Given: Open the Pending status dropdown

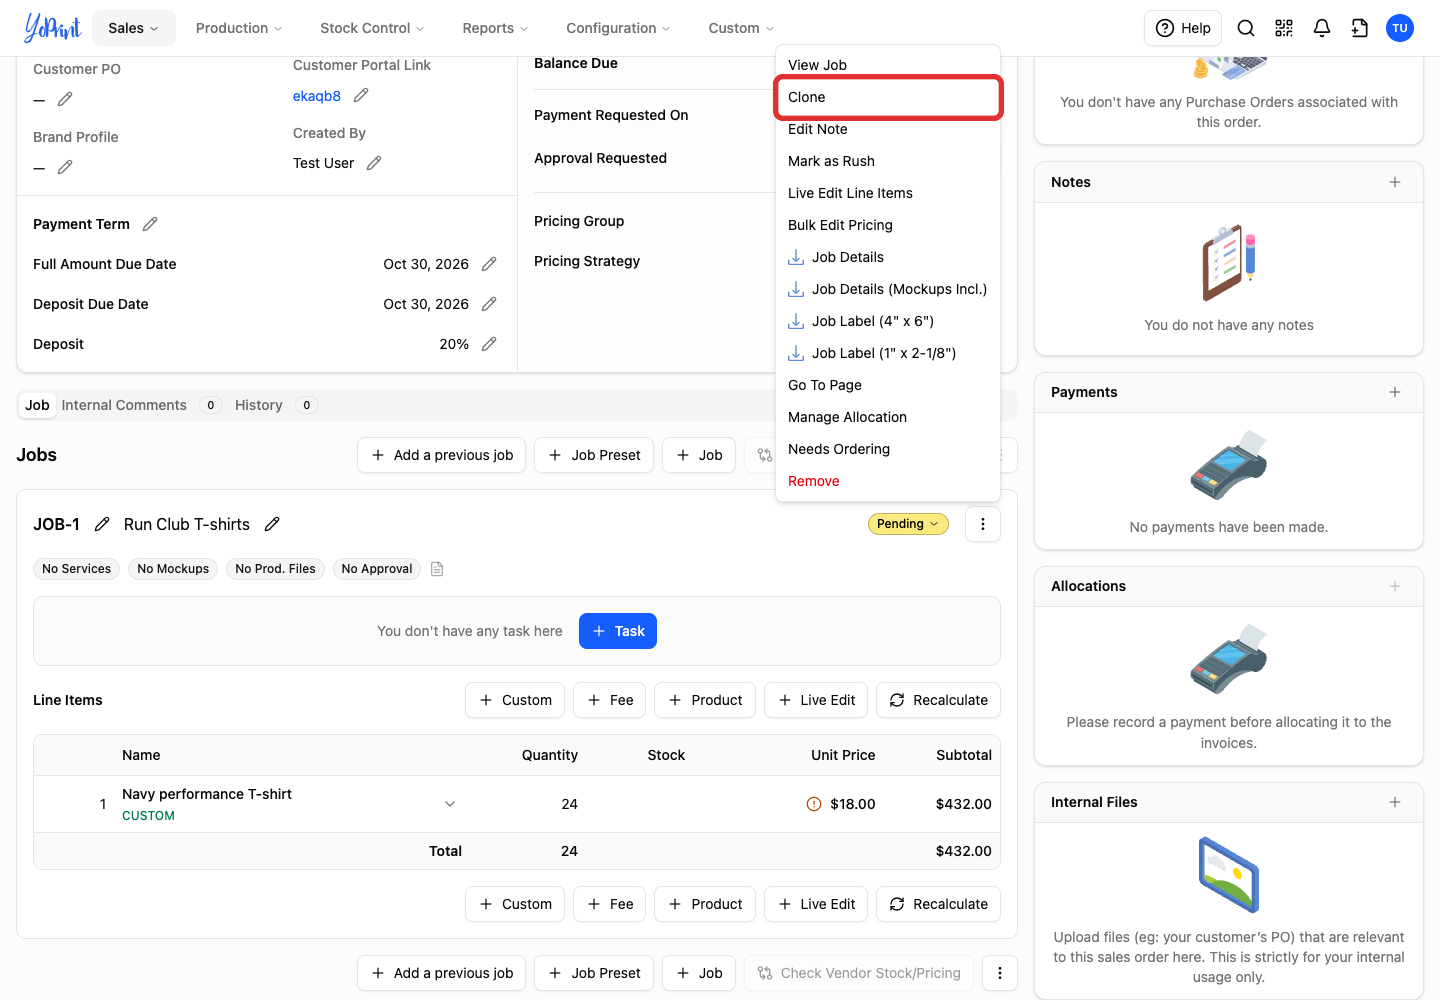Looking at the screenshot, I should point(908,524).
